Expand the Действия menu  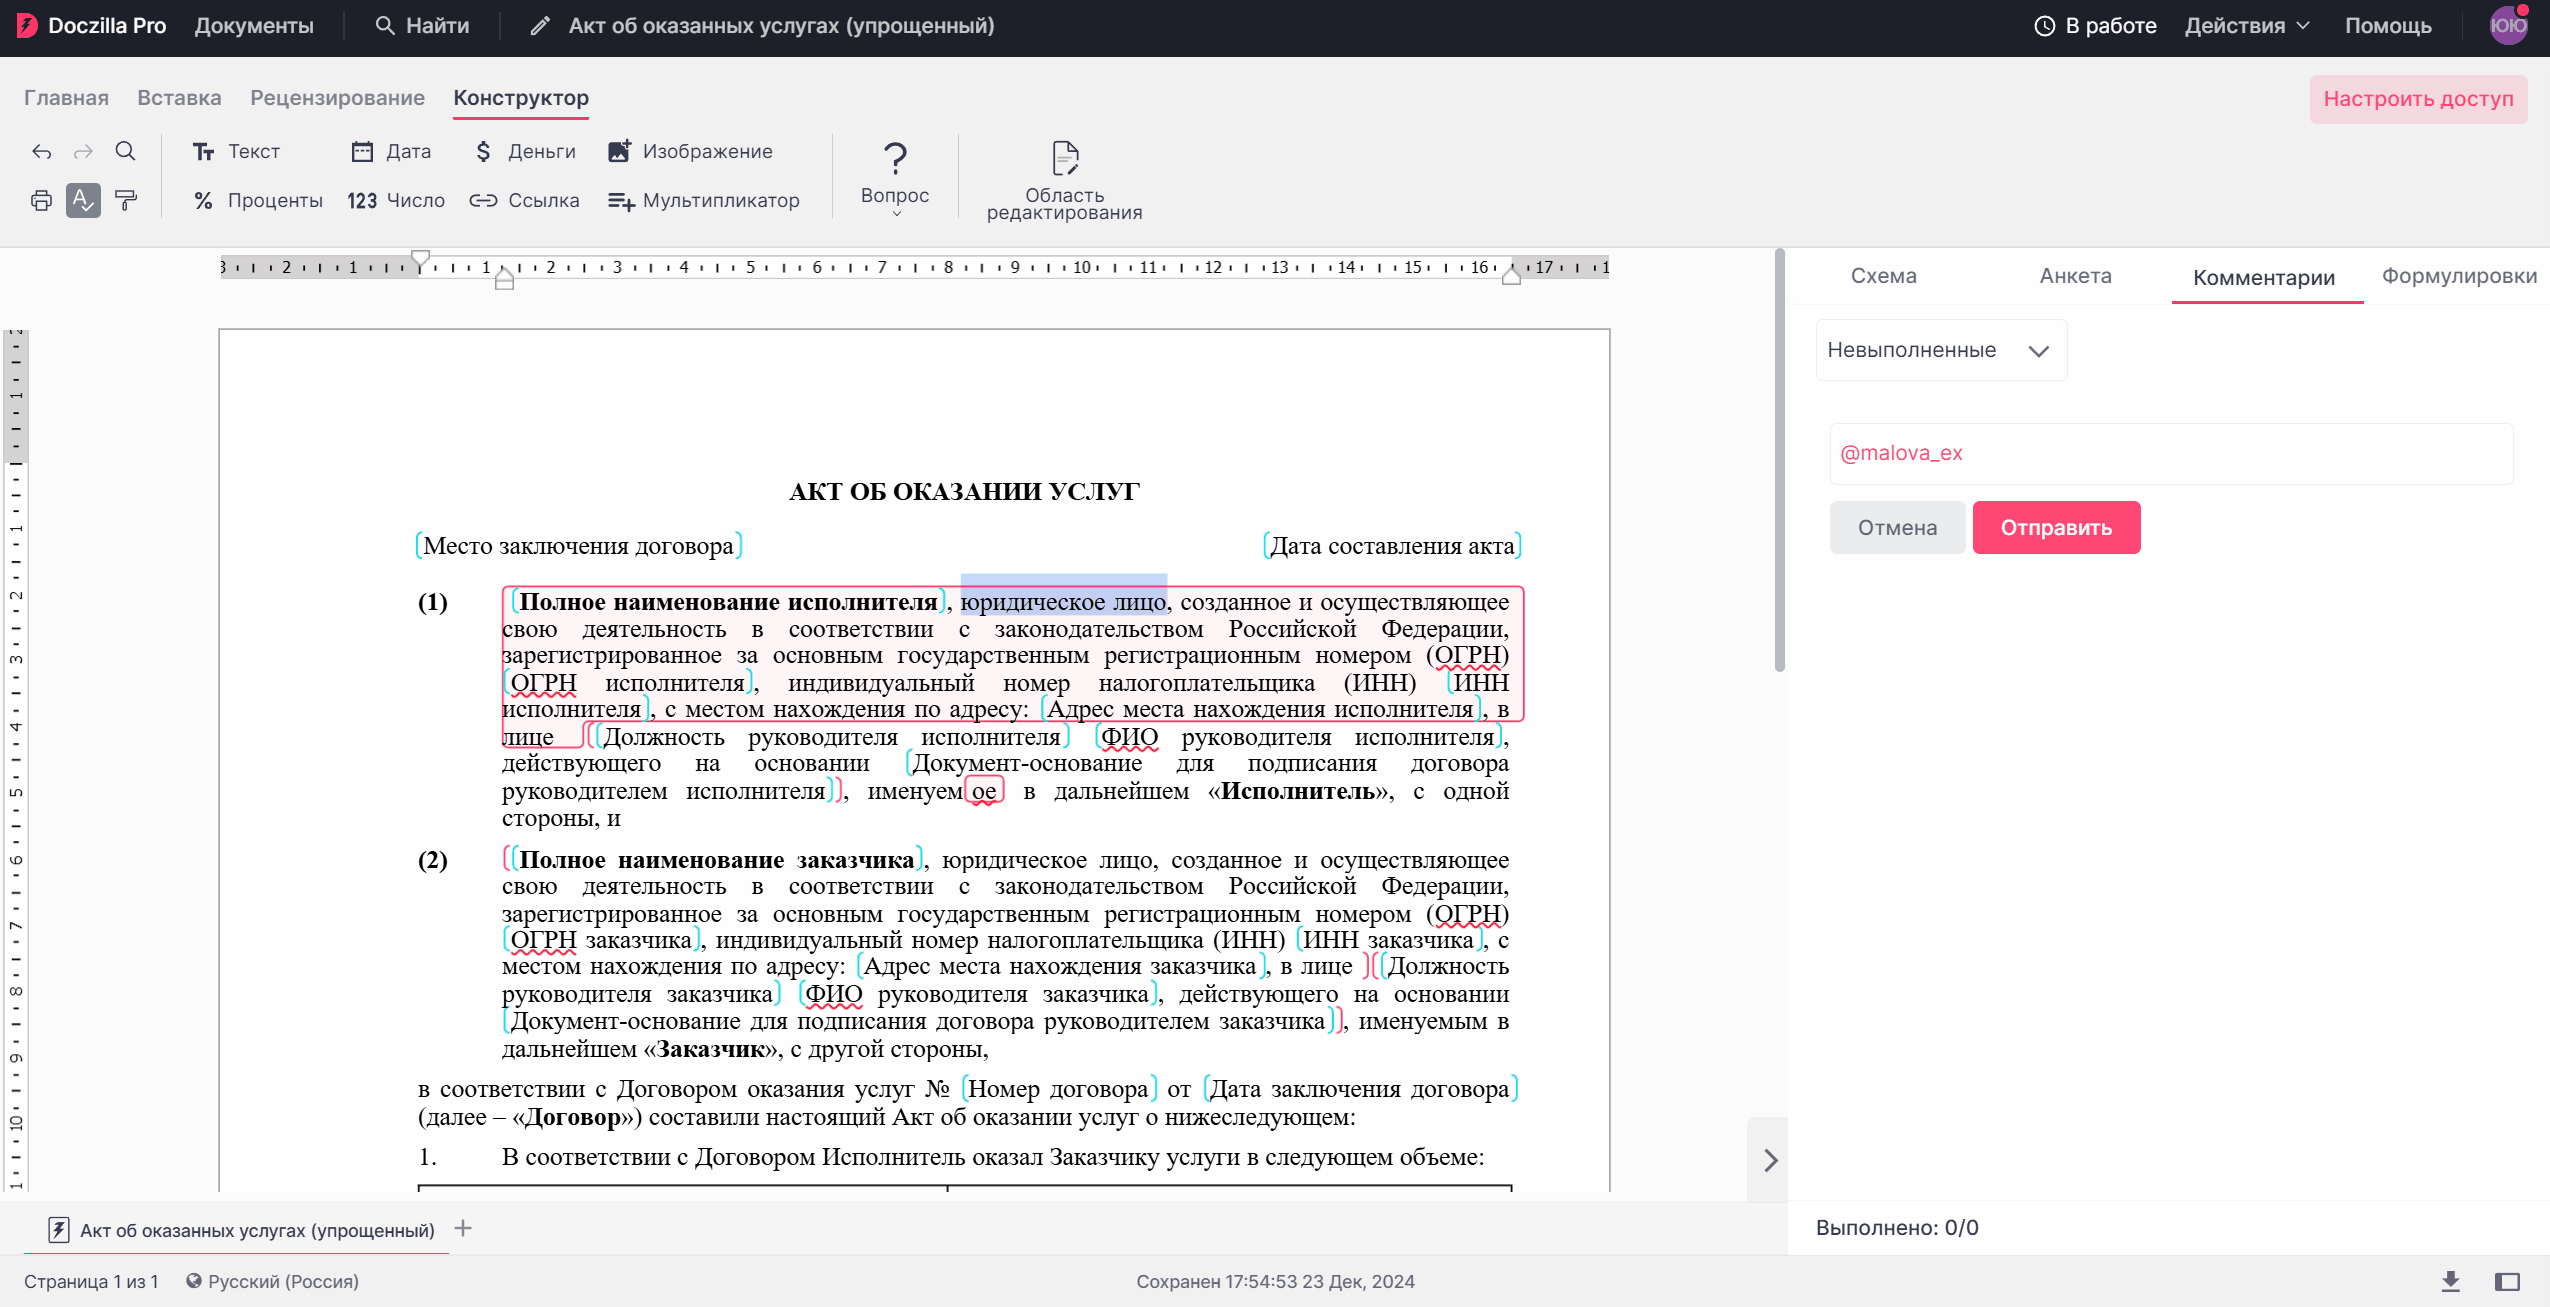click(2247, 26)
